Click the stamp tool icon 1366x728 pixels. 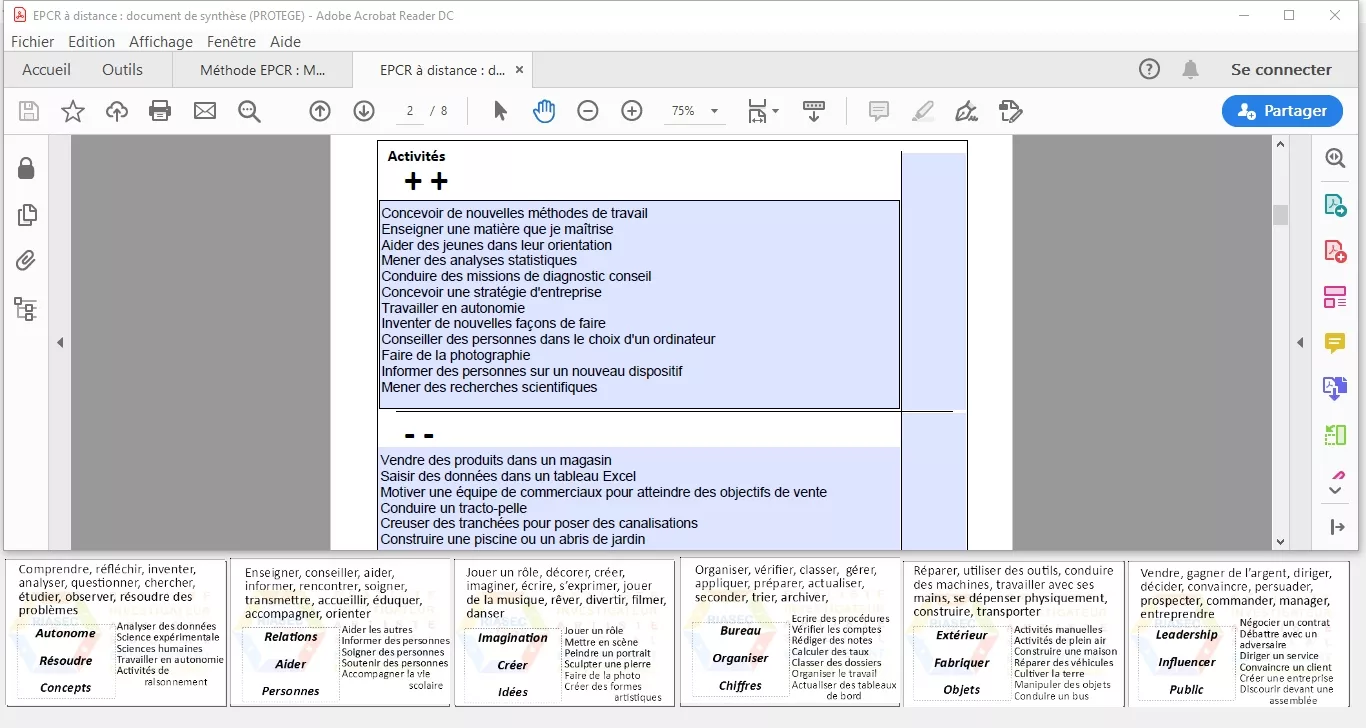tap(1011, 111)
